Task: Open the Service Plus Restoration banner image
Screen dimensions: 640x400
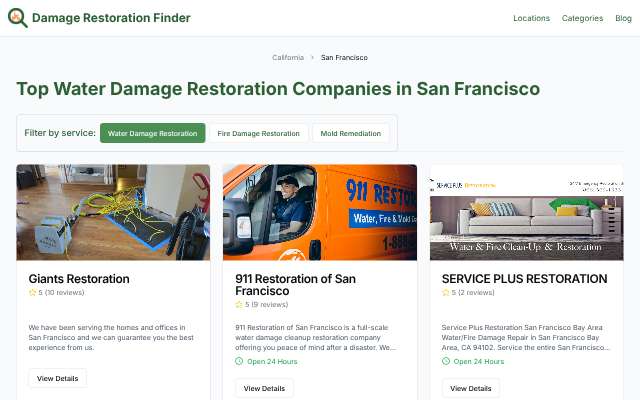Action: [527, 212]
